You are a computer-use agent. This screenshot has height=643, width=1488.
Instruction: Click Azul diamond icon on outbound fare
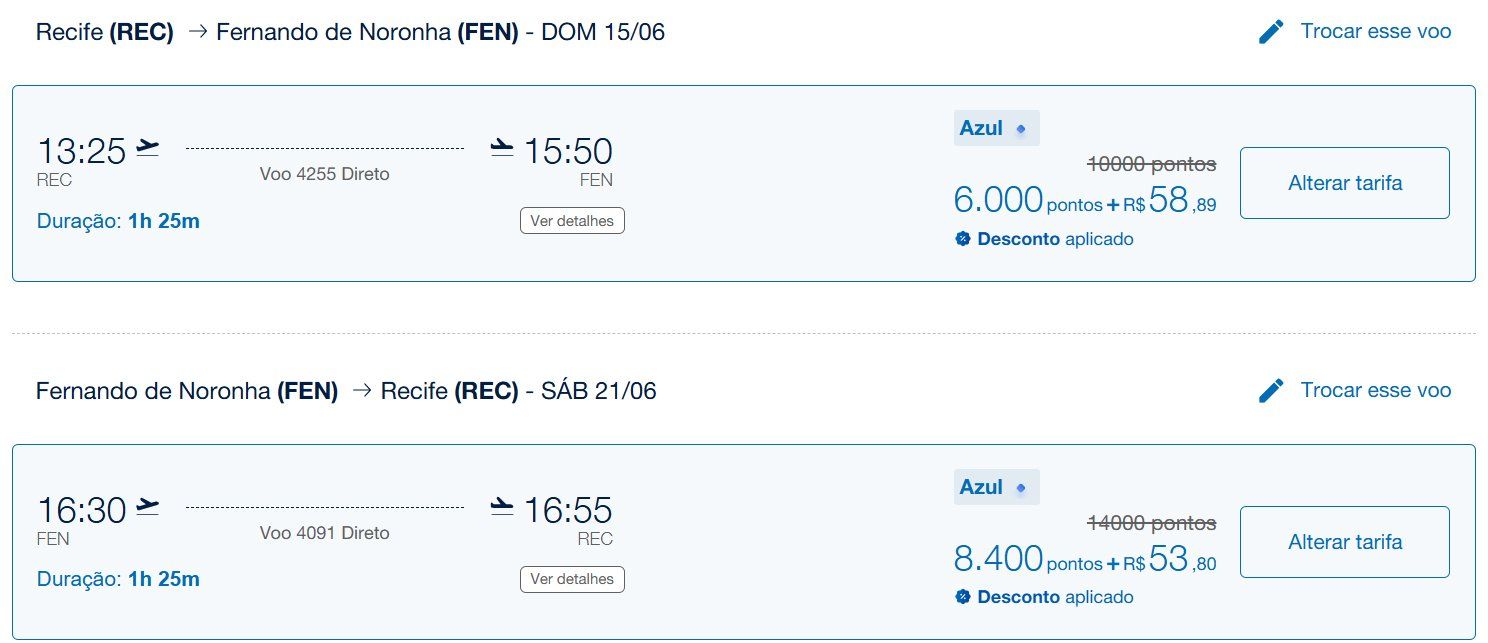click(1021, 129)
